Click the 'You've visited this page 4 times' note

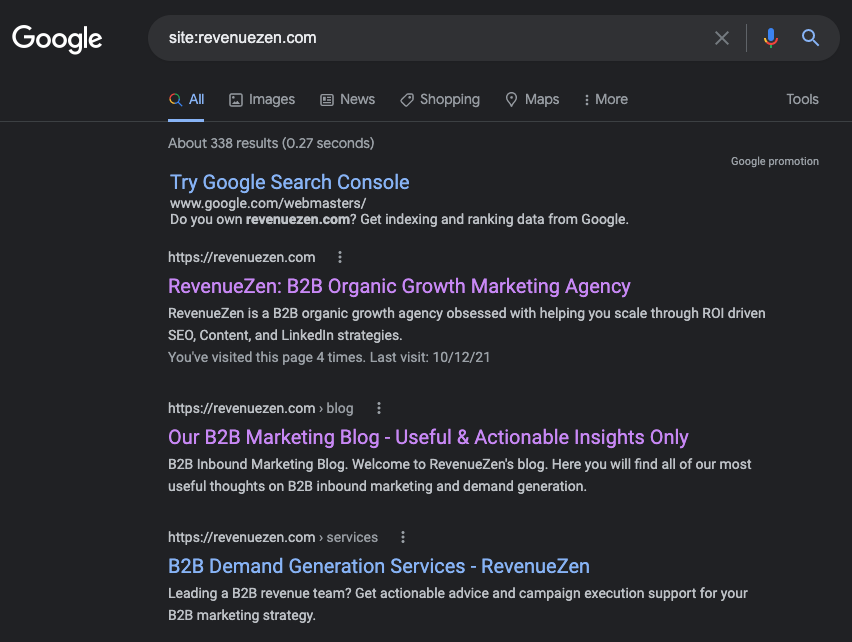tap(329, 357)
